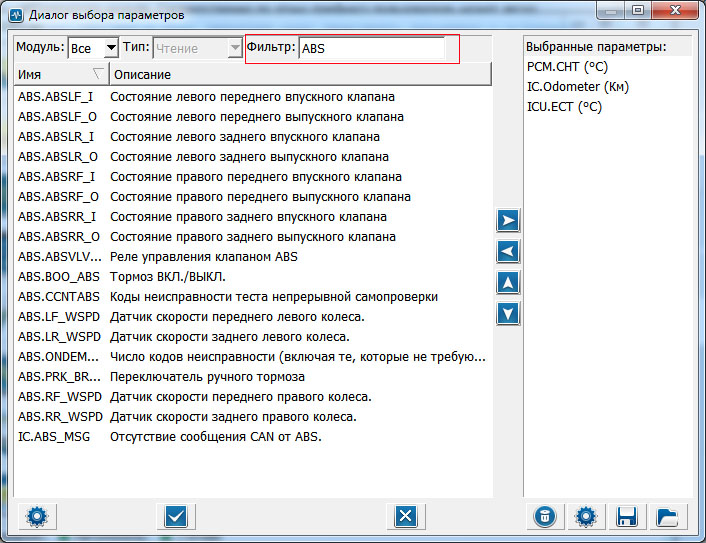Viewport: 706px width, 543px height.
Task: Move selected parameter down
Action: click(508, 313)
